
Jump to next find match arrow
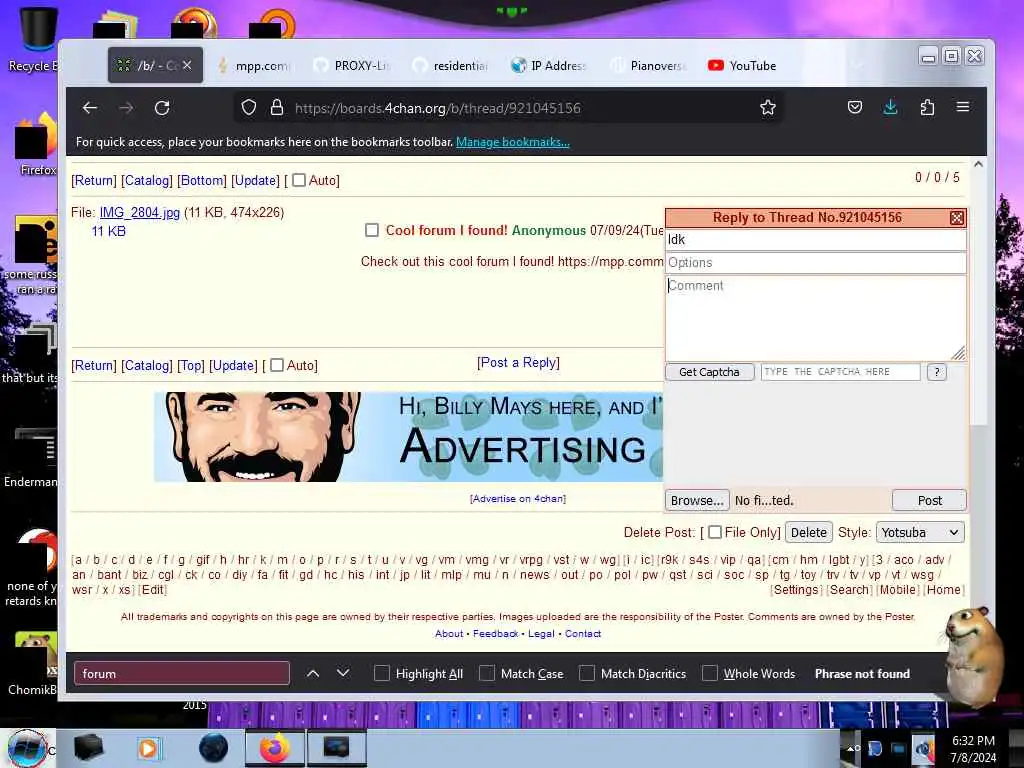[343, 673]
